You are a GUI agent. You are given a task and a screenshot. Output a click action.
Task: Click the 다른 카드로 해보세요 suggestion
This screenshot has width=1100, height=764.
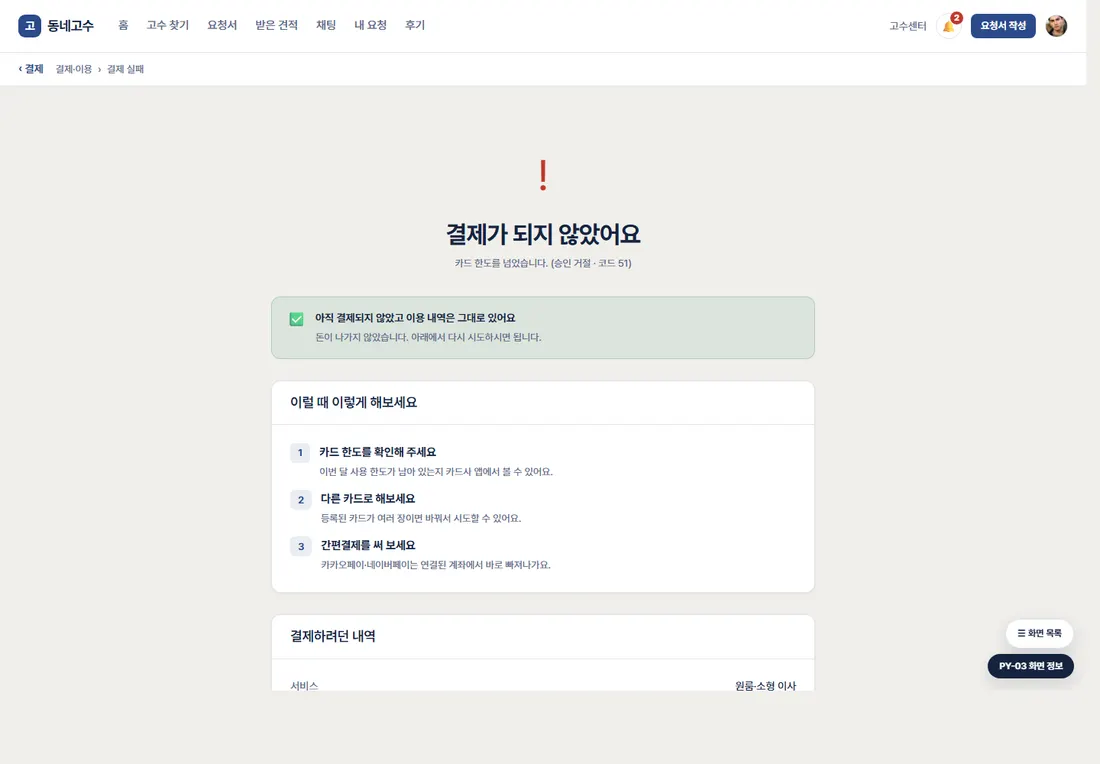click(x=368, y=499)
